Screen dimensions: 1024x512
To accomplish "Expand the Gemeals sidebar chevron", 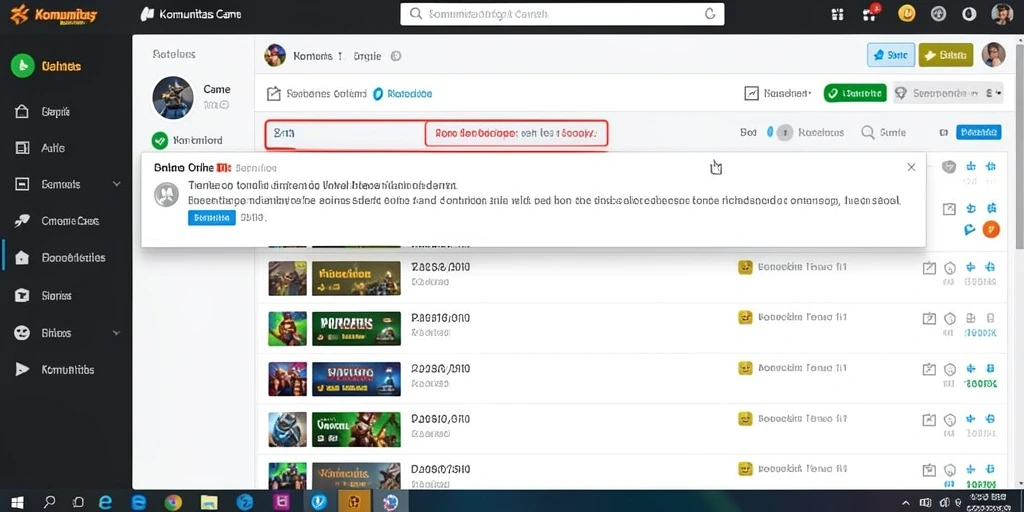I will pyautogui.click(x=116, y=184).
